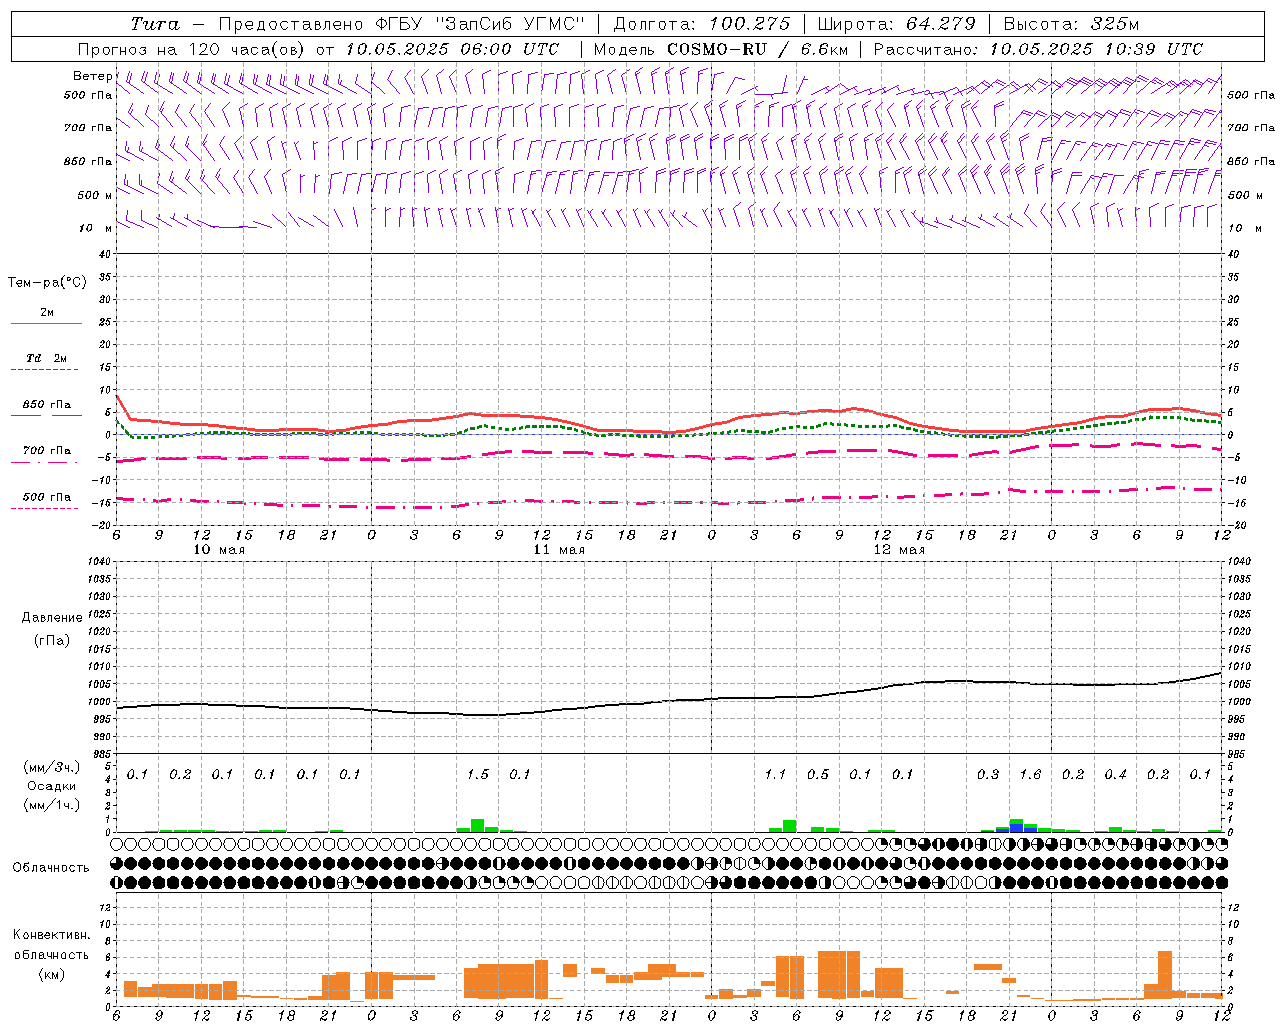This screenshot has height=1024, width=1280.
Task: Select the "1.1" precipitation amount value
Action: (x=775, y=775)
